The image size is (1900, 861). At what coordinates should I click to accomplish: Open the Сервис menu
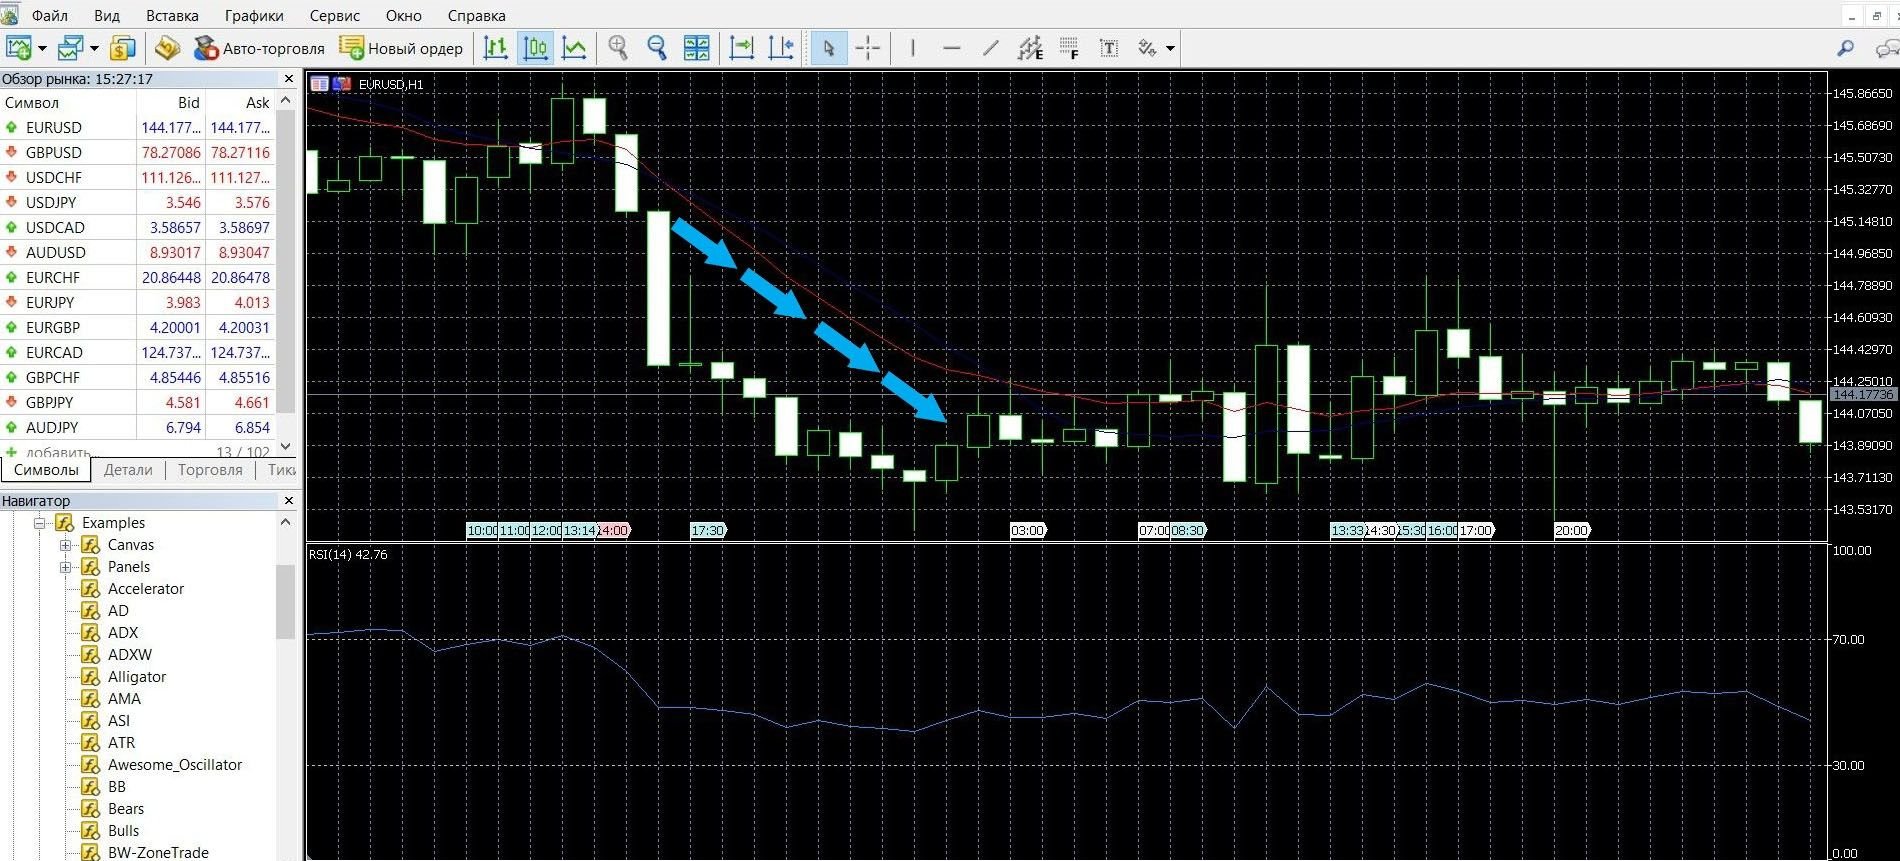point(335,16)
